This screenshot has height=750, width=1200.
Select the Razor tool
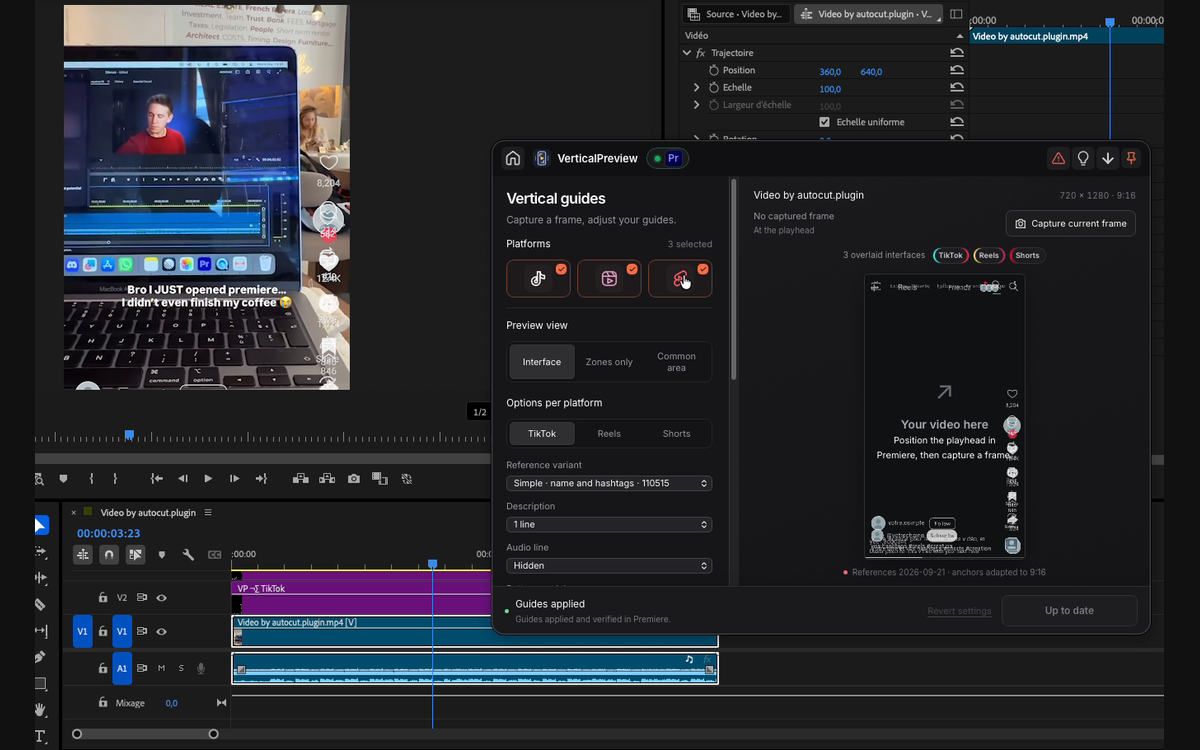pyautogui.click(x=41, y=604)
